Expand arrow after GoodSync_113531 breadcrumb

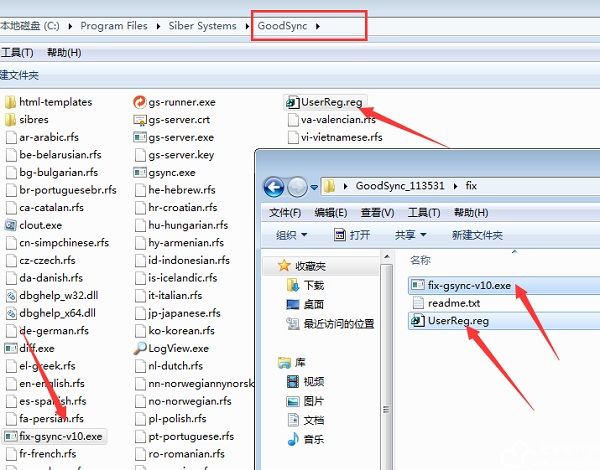click(x=455, y=186)
